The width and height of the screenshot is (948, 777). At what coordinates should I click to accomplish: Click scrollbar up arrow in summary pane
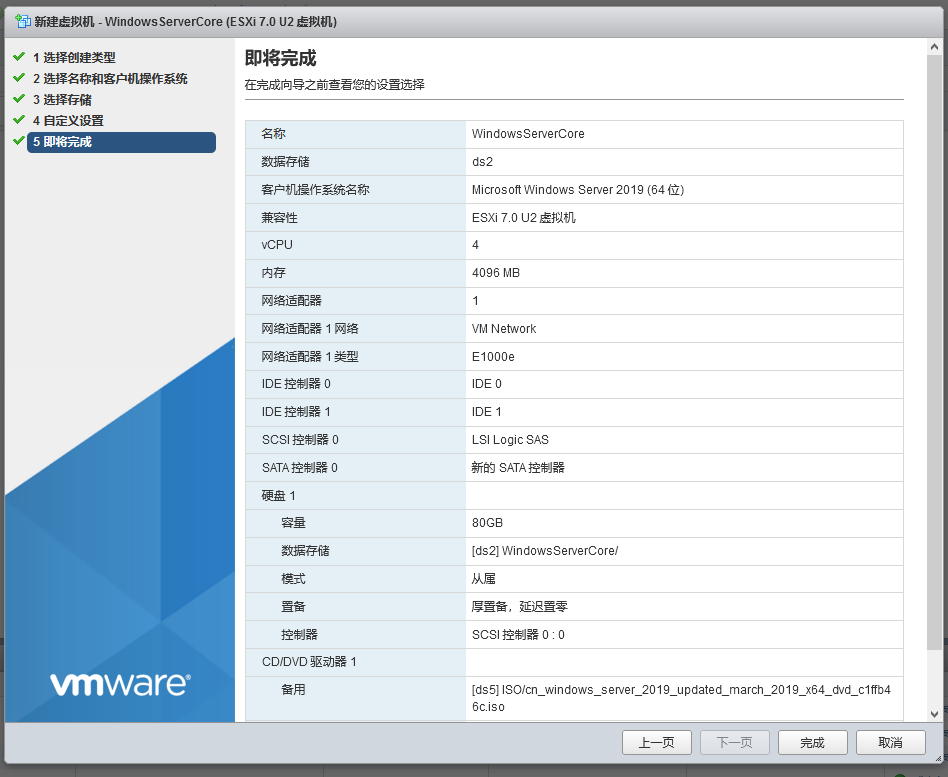pos(935,47)
